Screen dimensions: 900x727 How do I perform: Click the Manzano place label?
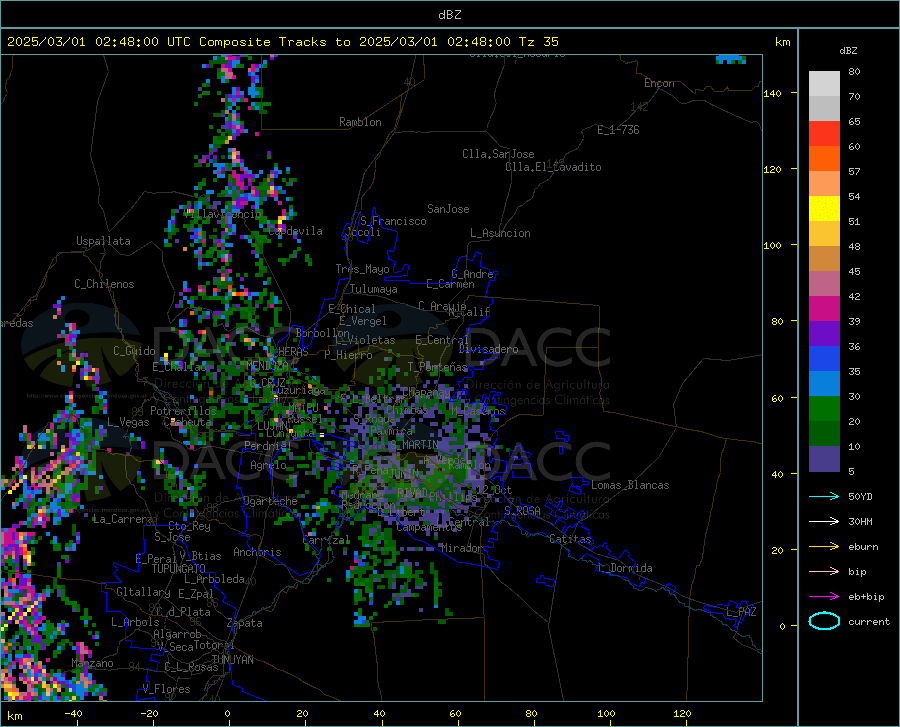point(92,663)
